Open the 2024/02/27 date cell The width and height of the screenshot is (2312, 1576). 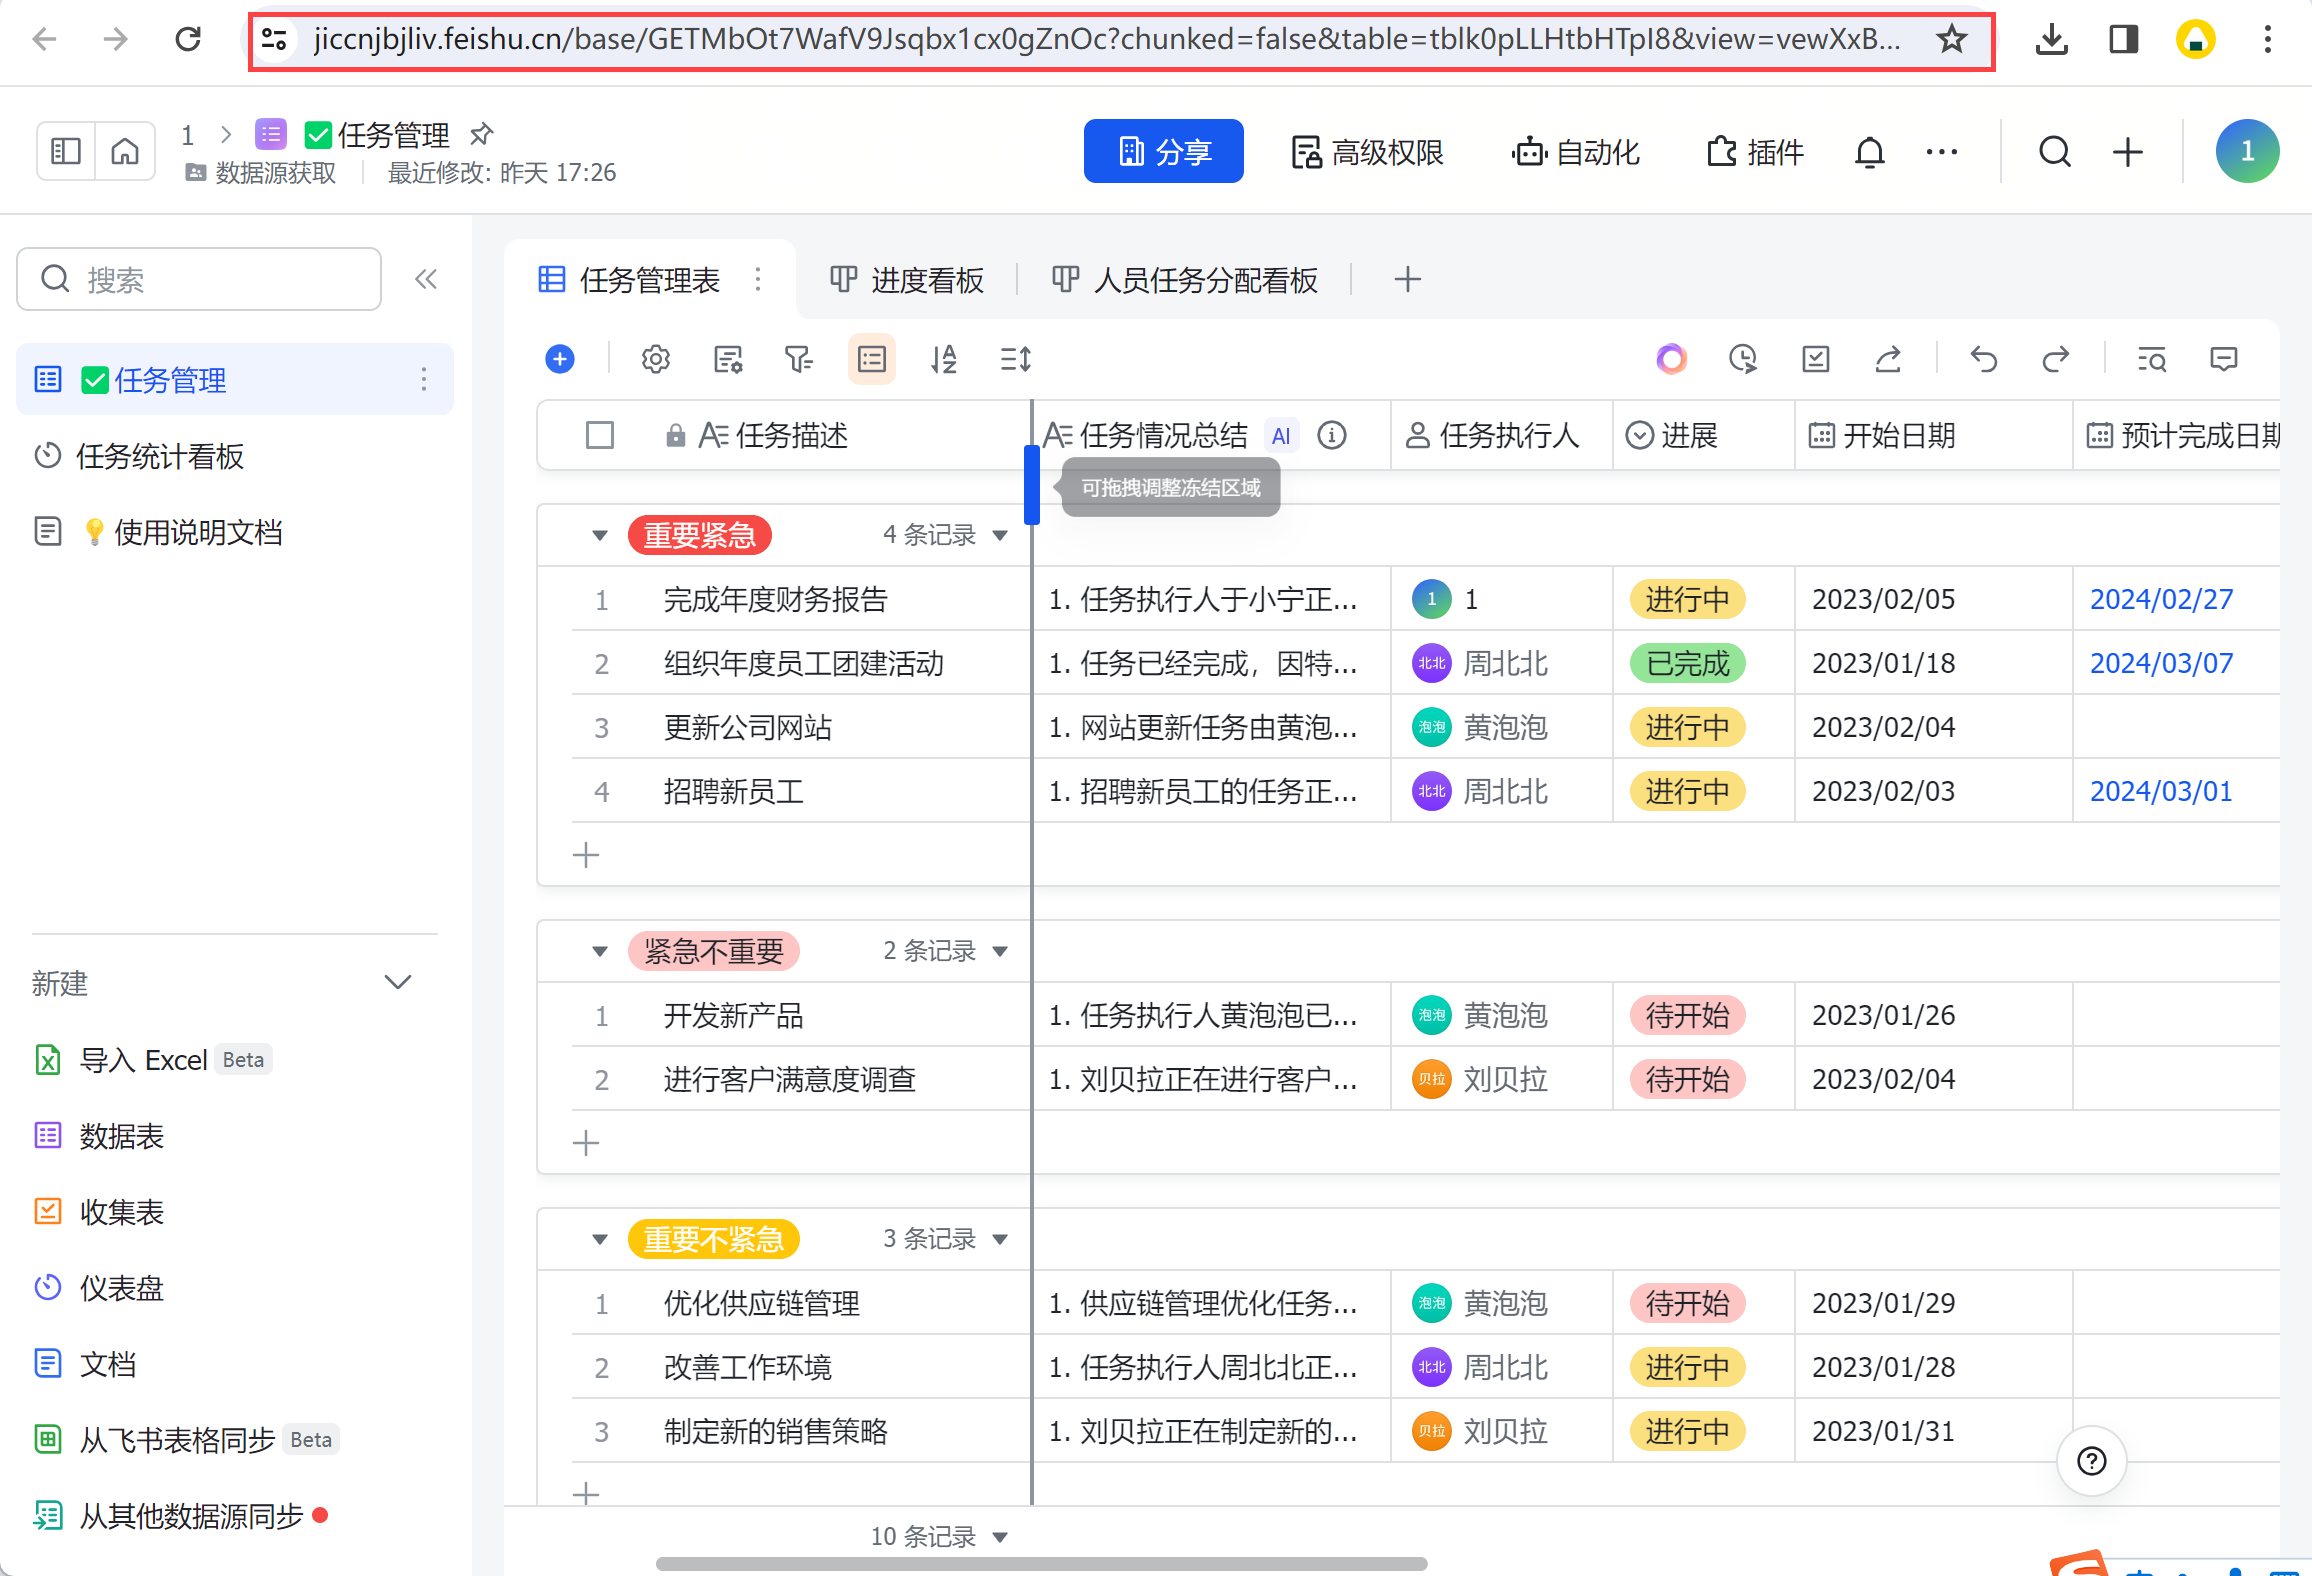pos(2162,599)
